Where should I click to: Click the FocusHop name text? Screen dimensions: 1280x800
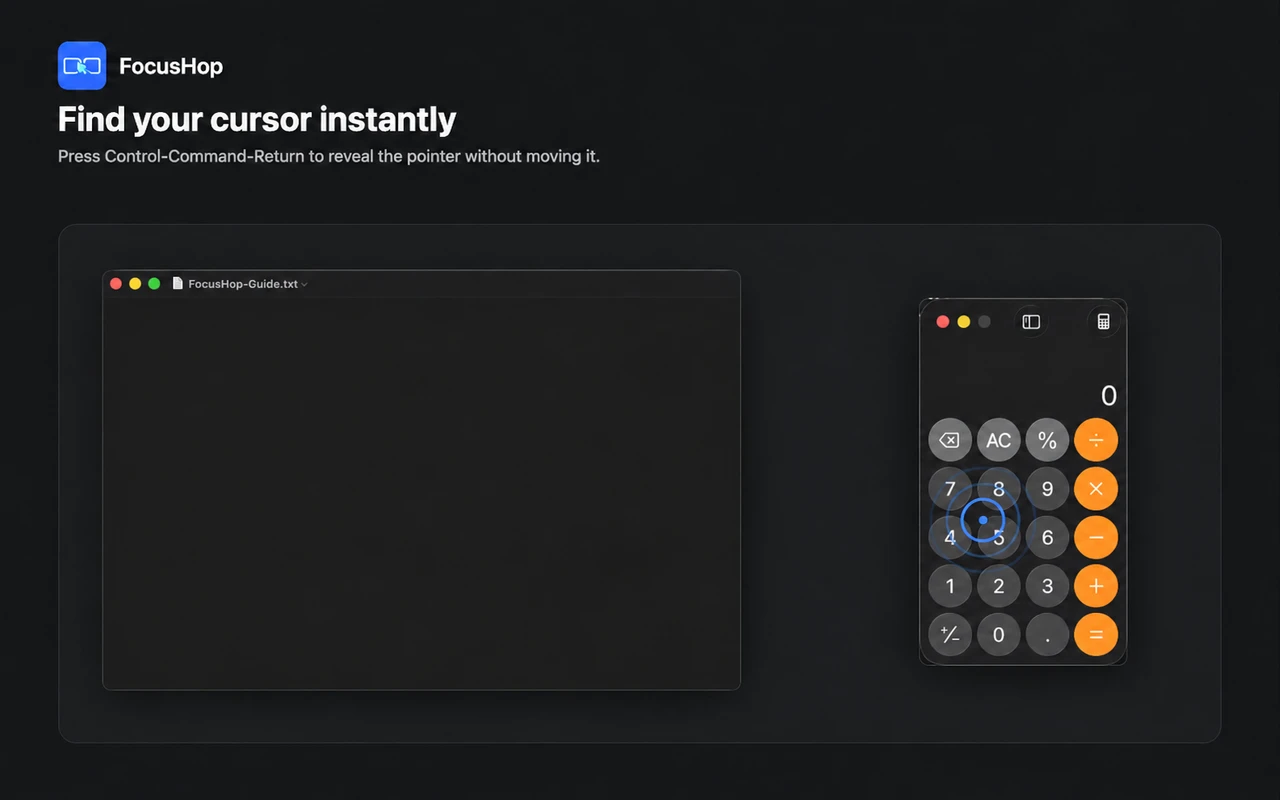click(x=171, y=67)
